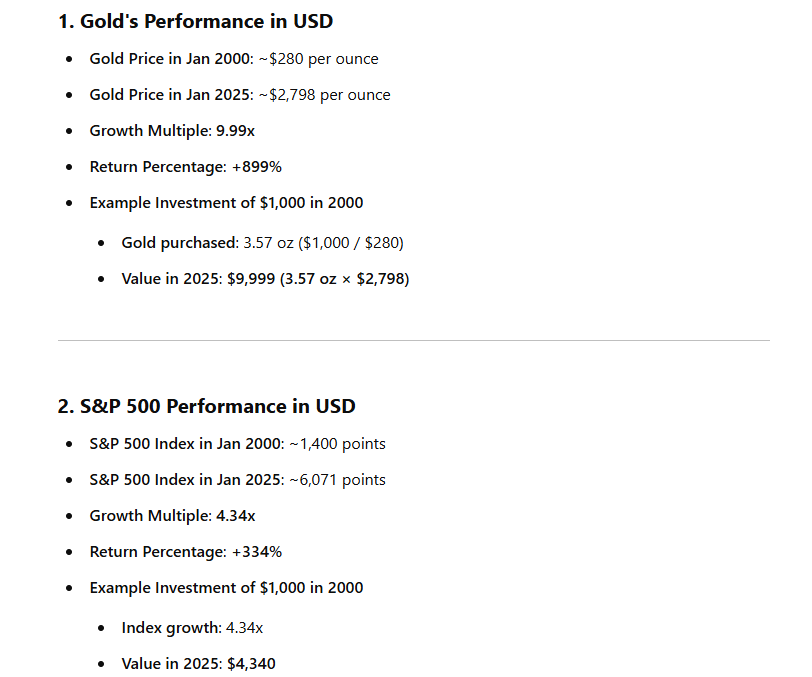Click the ~6,071 points value
Screen dimensions: 812x677
[337, 480]
